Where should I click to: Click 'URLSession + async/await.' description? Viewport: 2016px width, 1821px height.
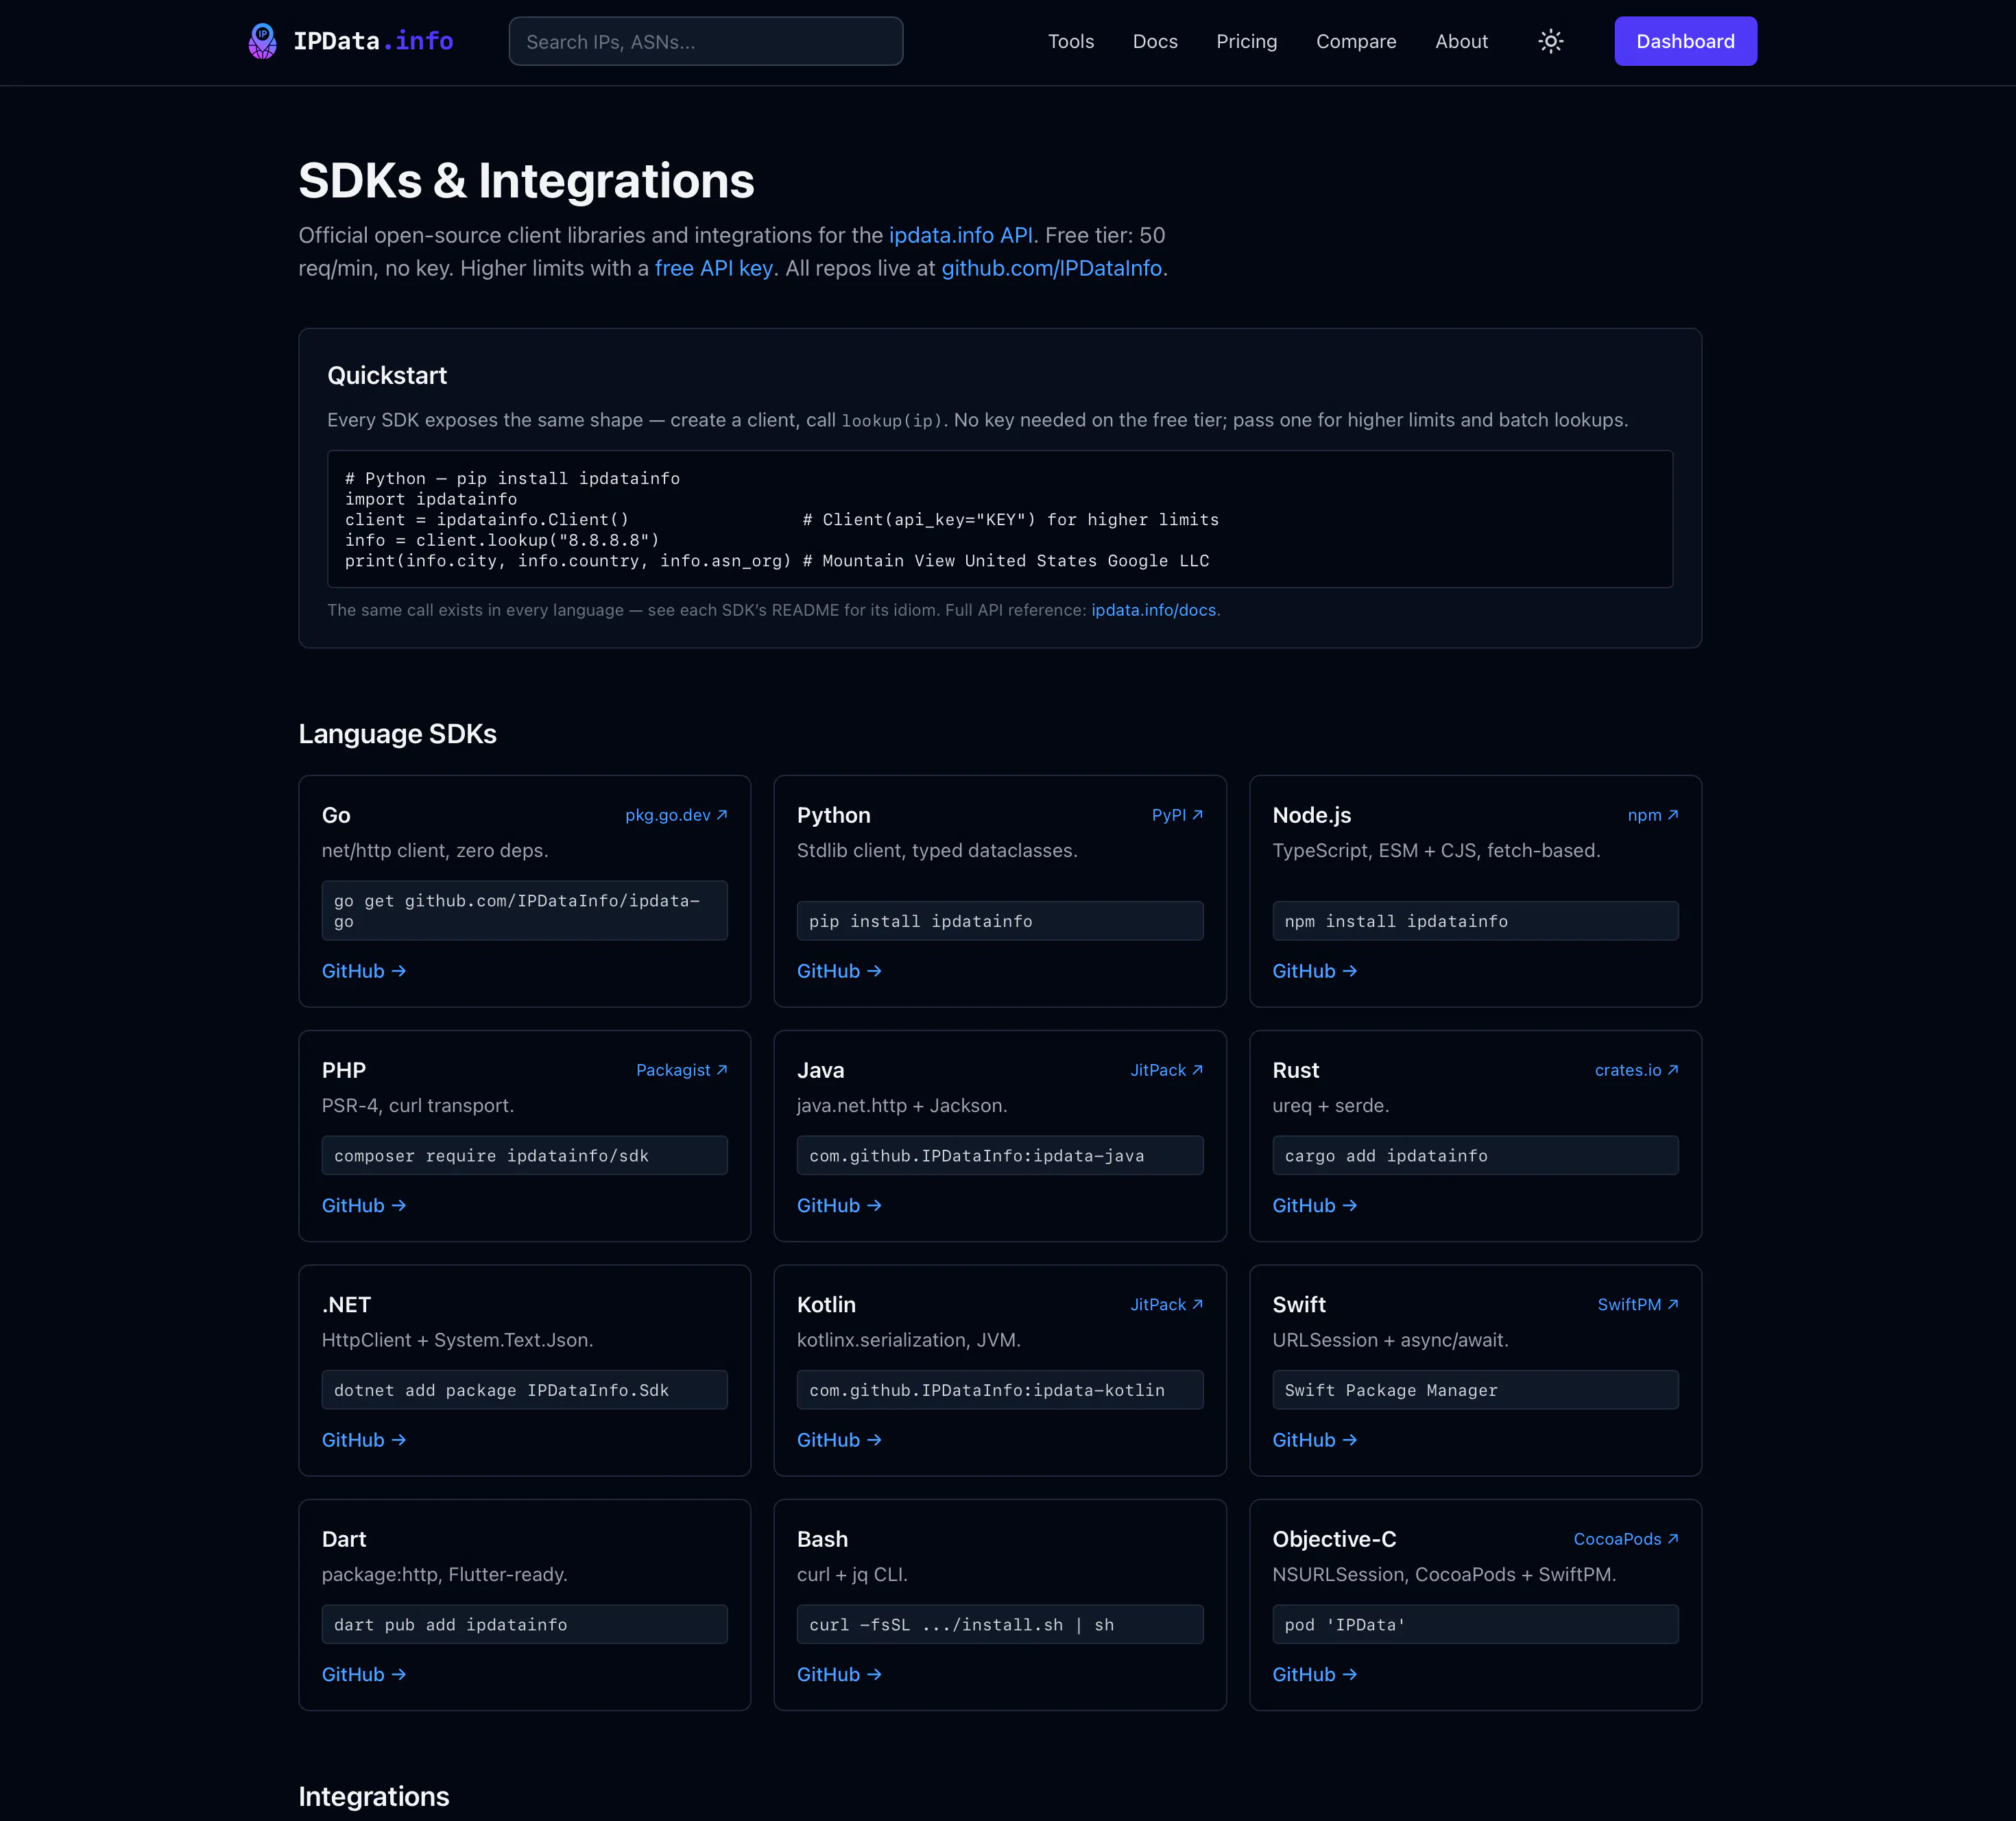(x=1390, y=1340)
